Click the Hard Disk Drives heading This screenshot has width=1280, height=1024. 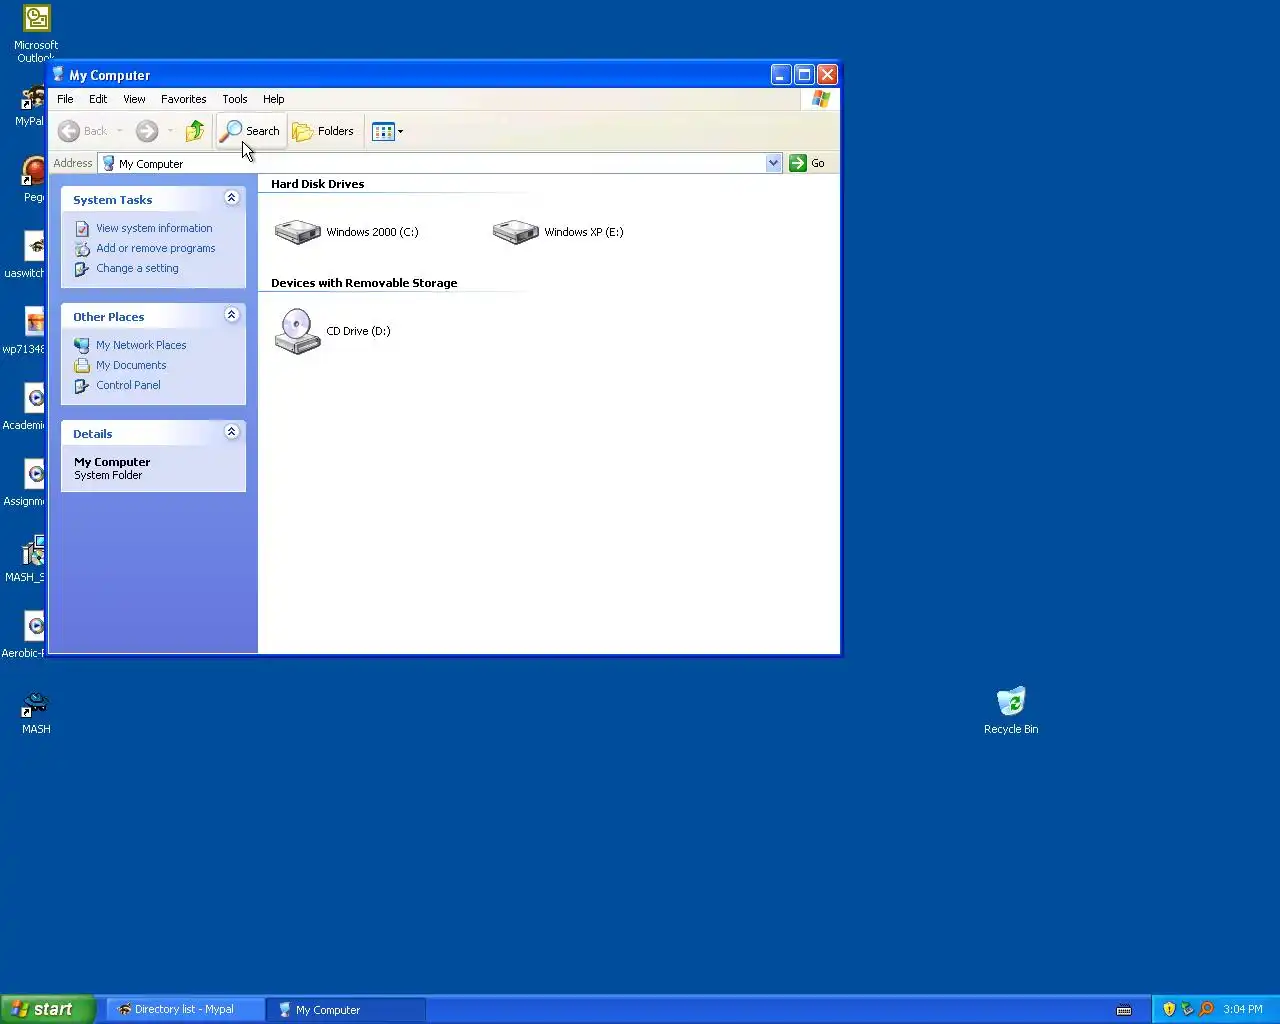[x=317, y=184]
